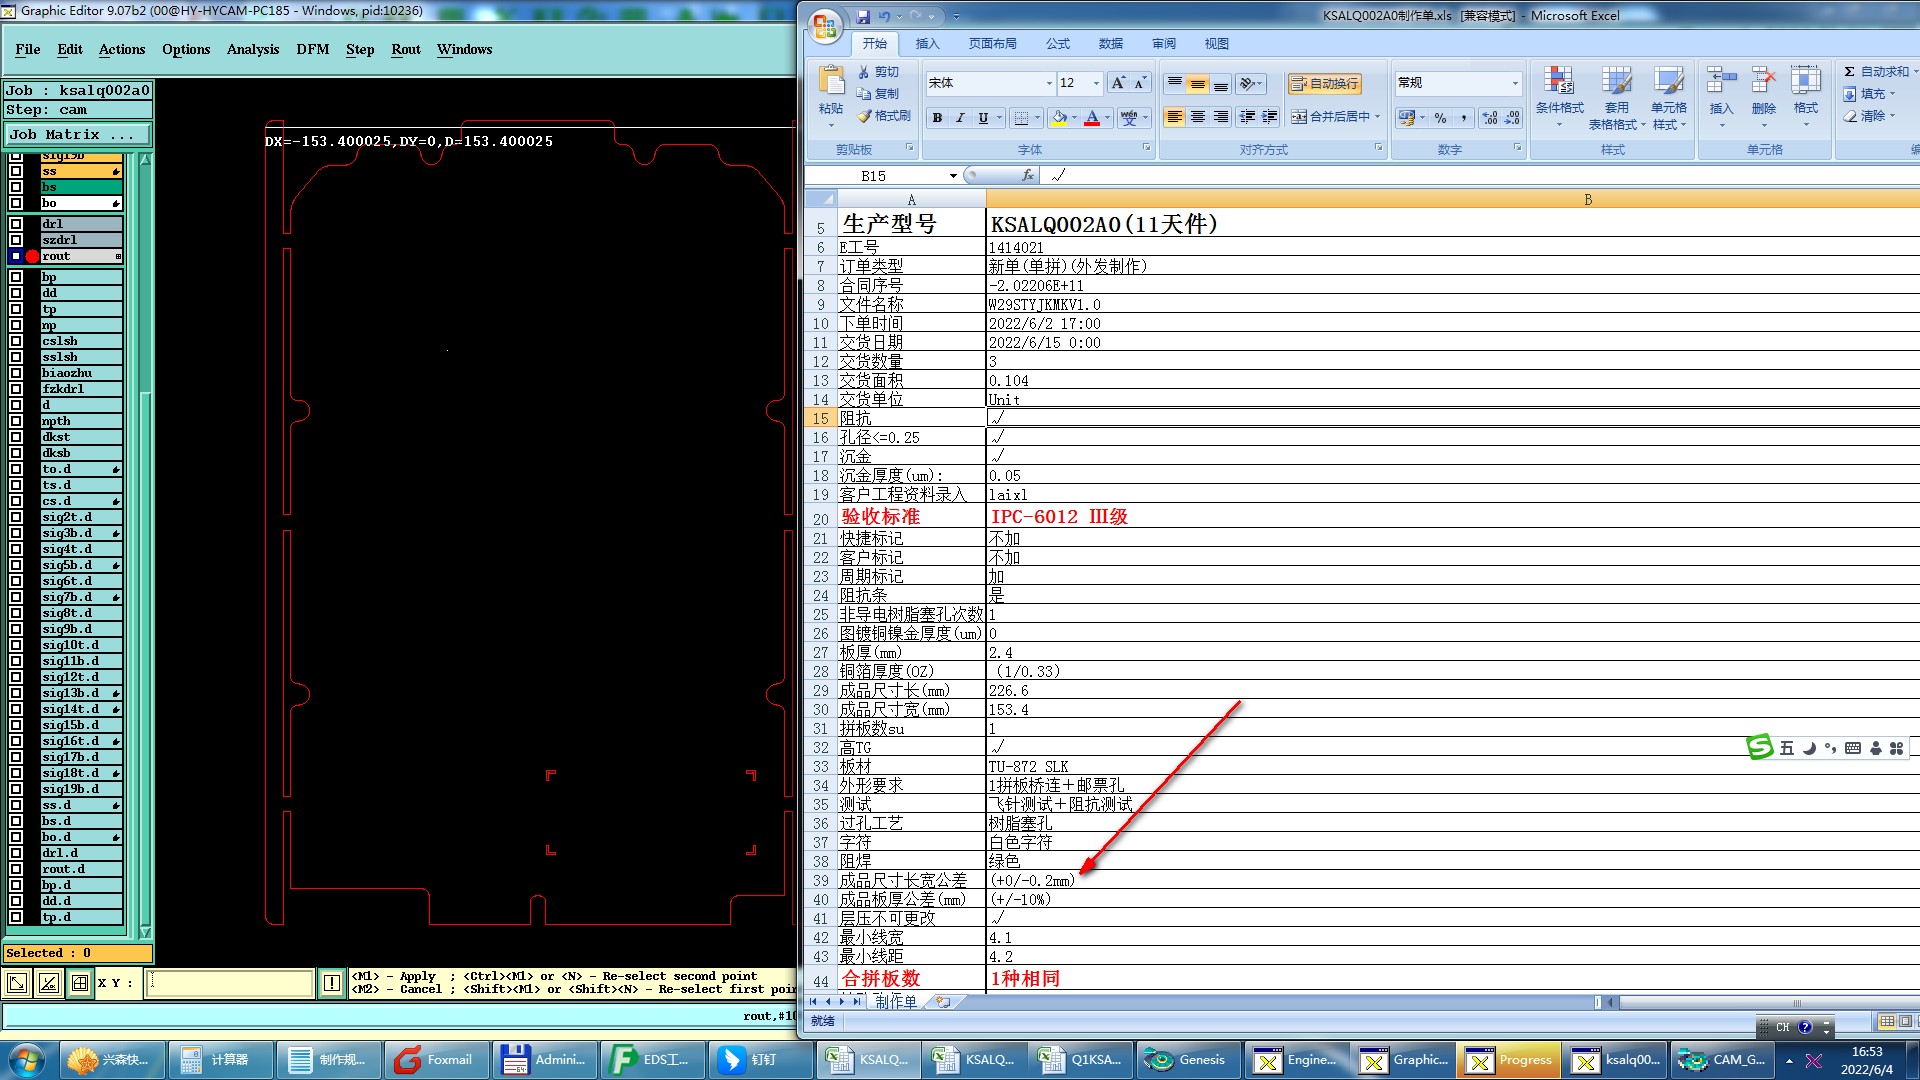The height and width of the screenshot is (1080, 1920).
Task: Switch to the 插入 ribbon tab
Action: 927,43
